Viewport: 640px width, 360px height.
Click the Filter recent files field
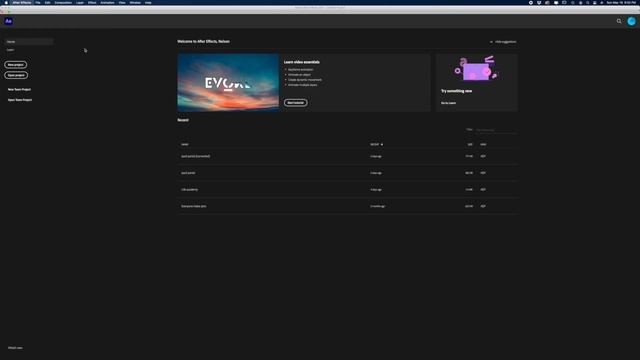click(x=496, y=130)
